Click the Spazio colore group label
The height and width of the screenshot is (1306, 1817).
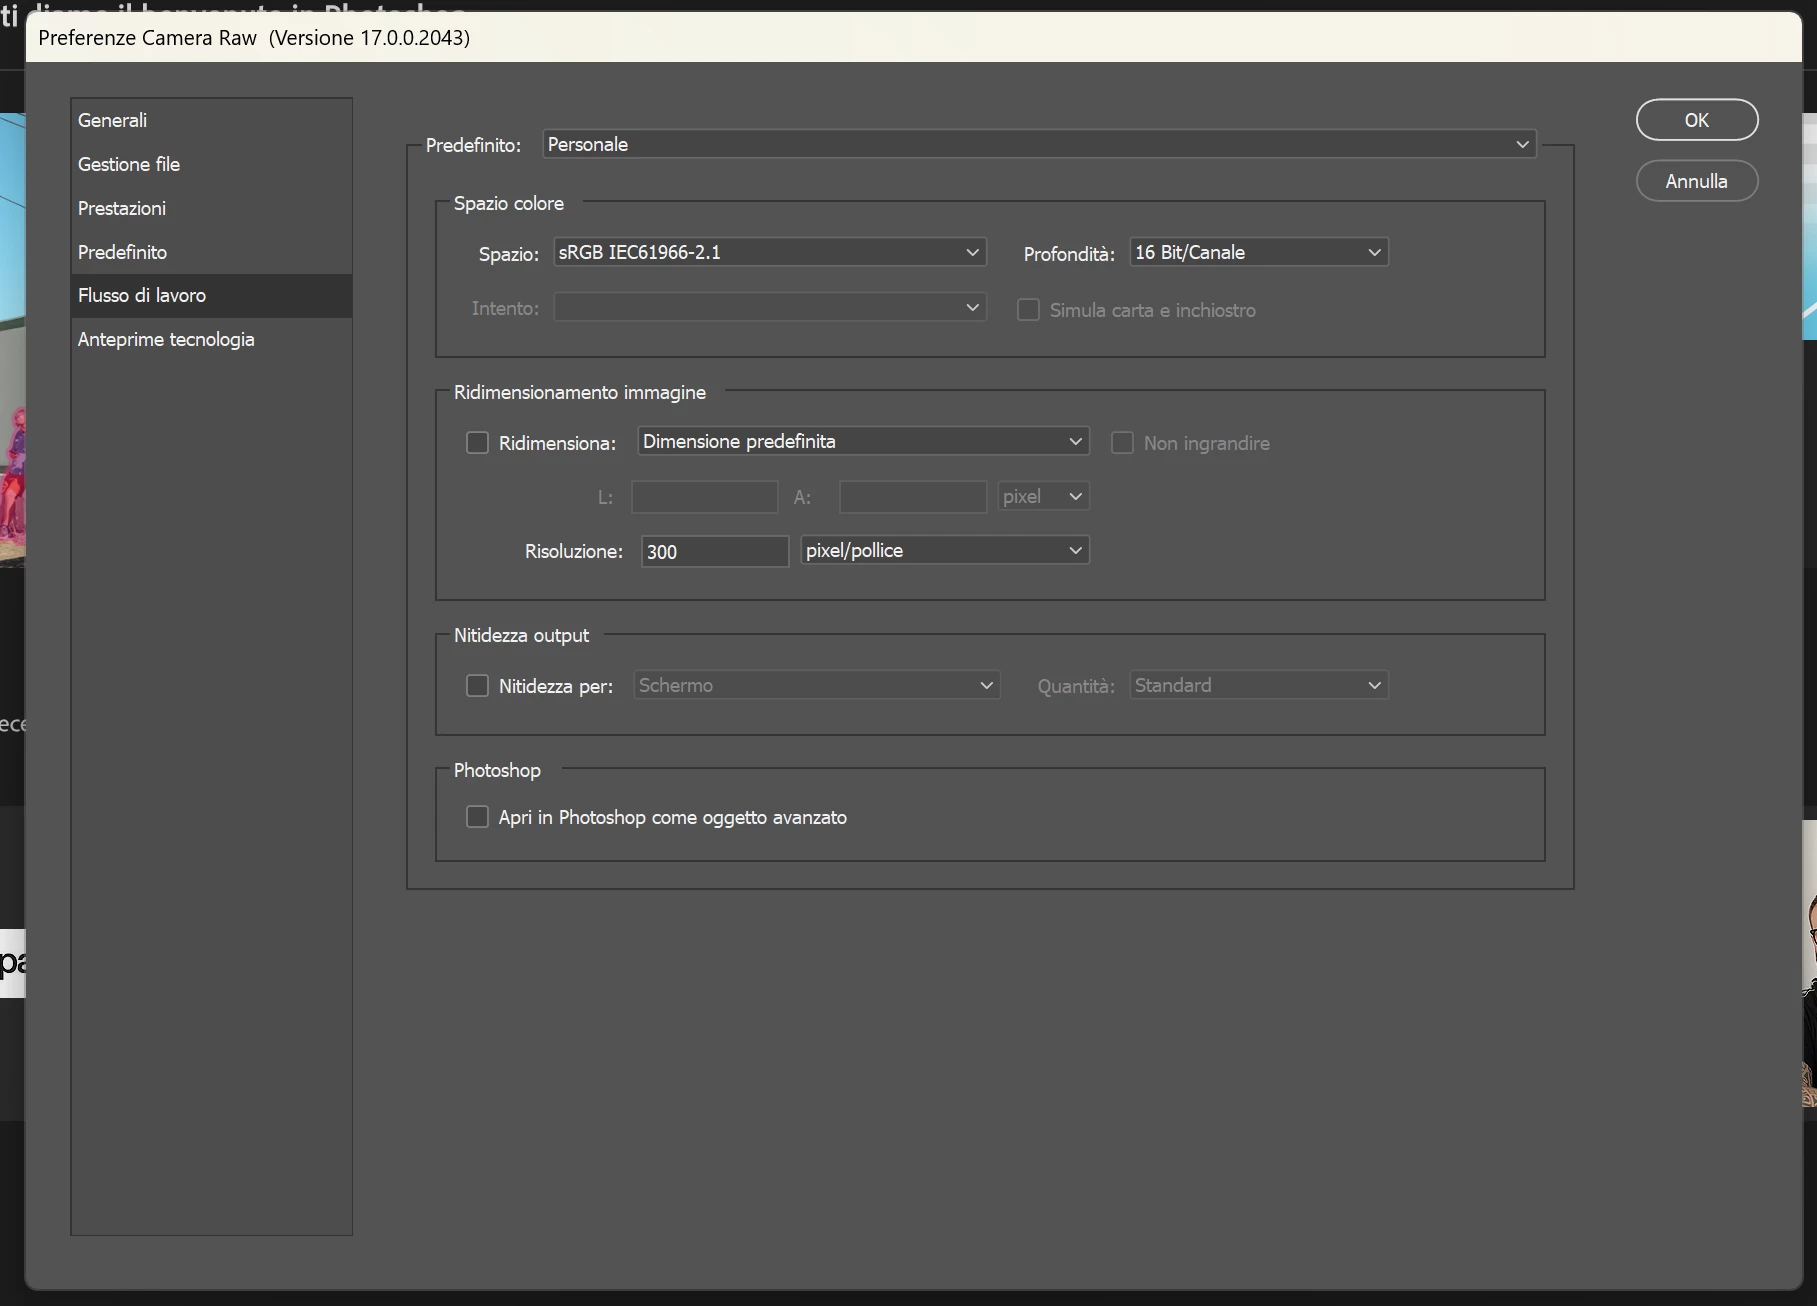509,203
